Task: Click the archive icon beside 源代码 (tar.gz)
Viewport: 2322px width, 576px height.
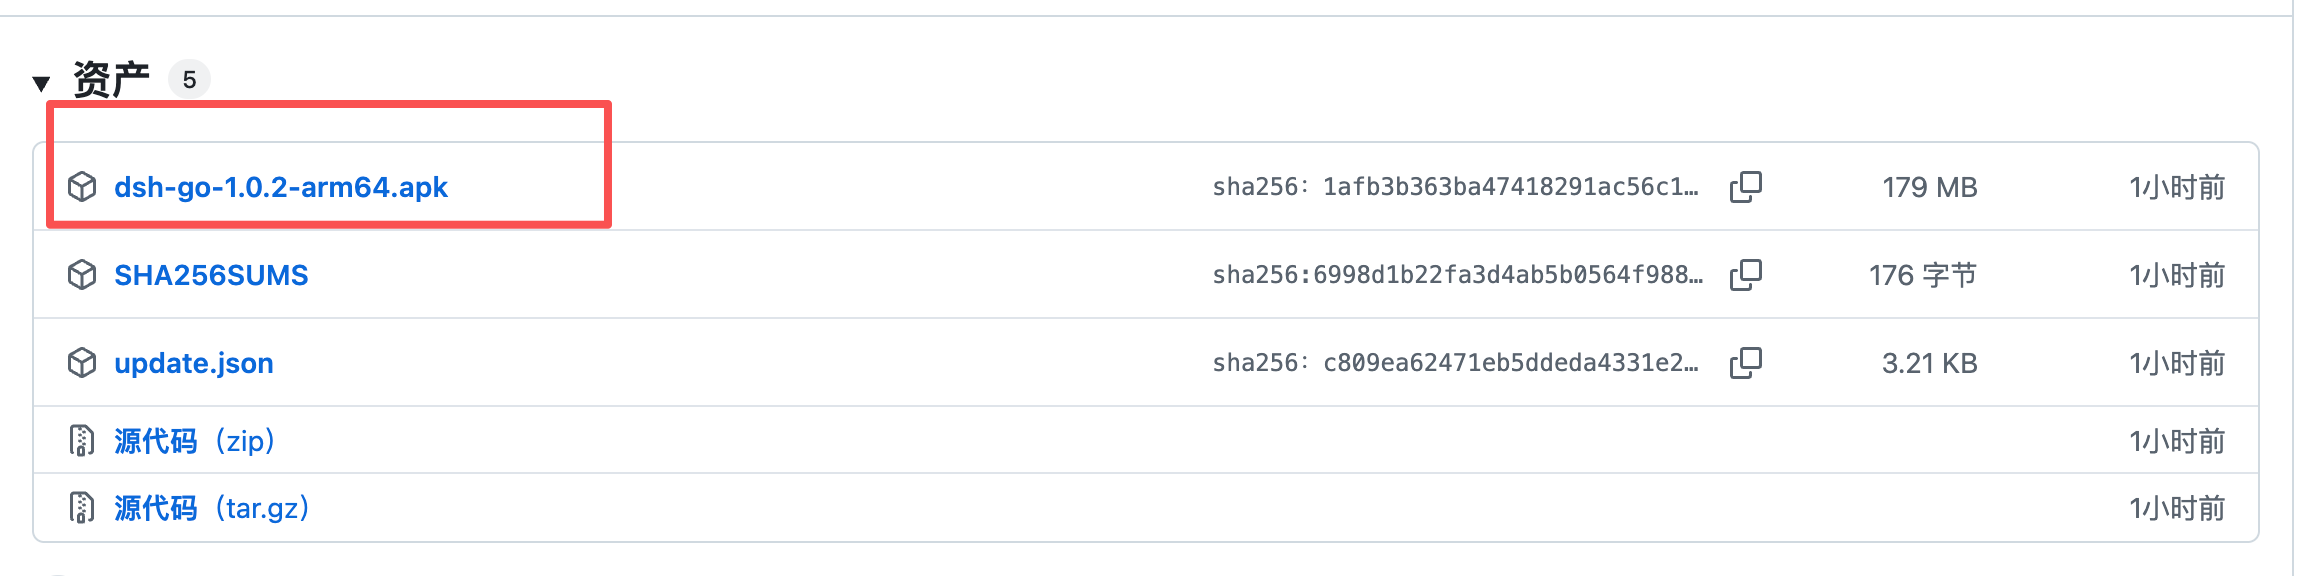Action: 82,508
